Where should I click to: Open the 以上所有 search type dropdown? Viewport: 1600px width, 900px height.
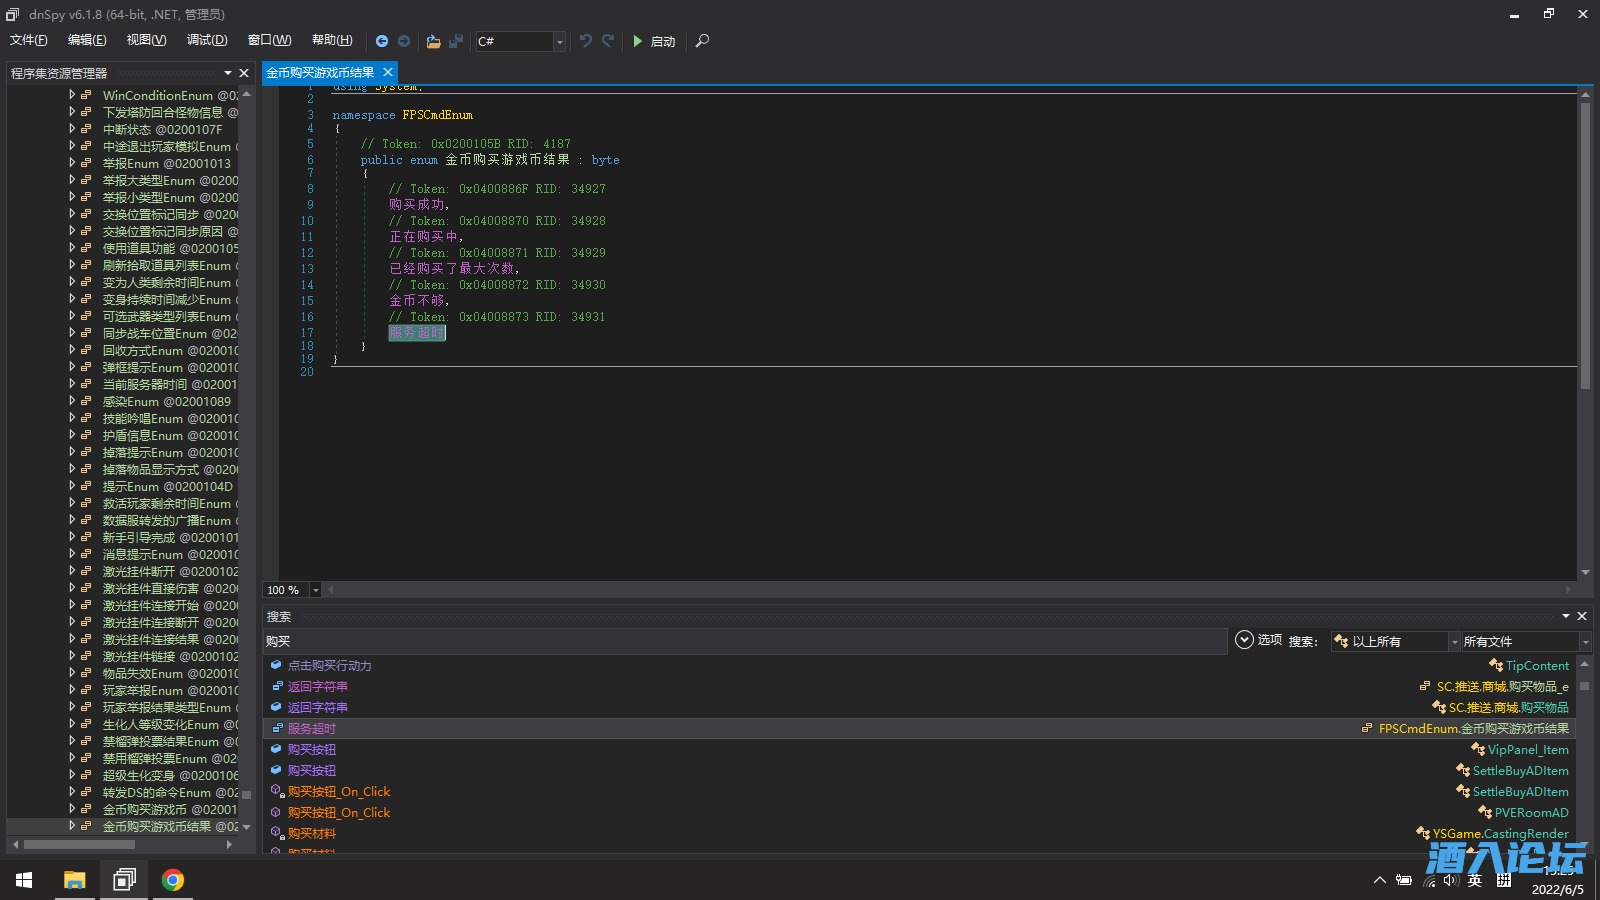pyautogui.click(x=1453, y=642)
